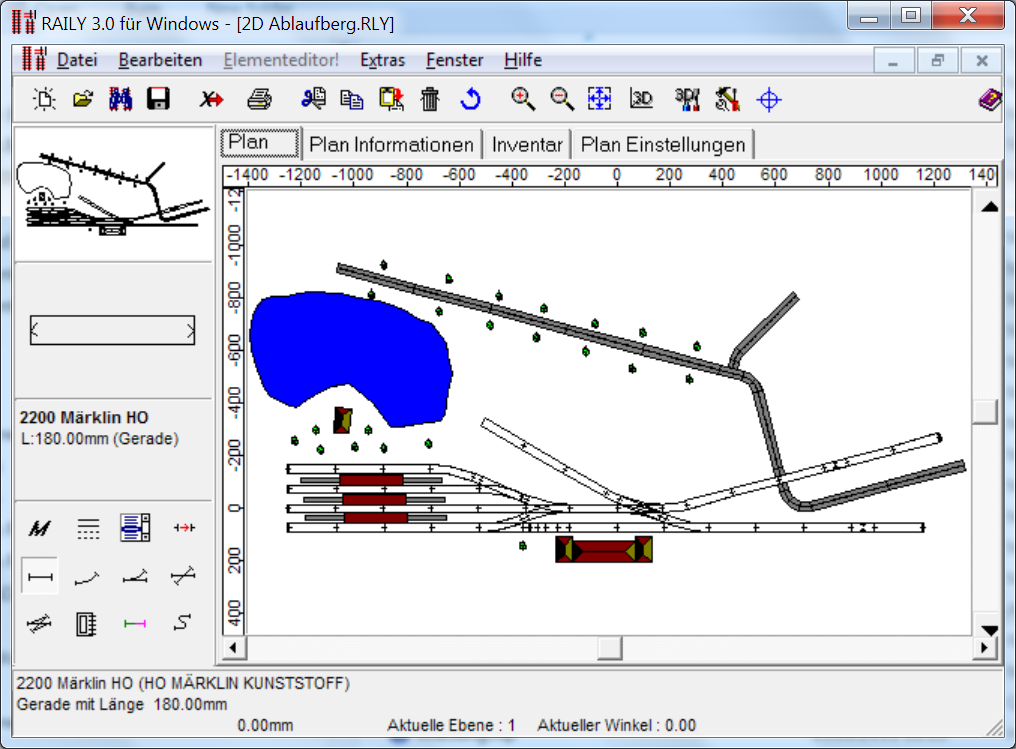
Task: Open the track list selector icon
Action: click(x=135, y=528)
